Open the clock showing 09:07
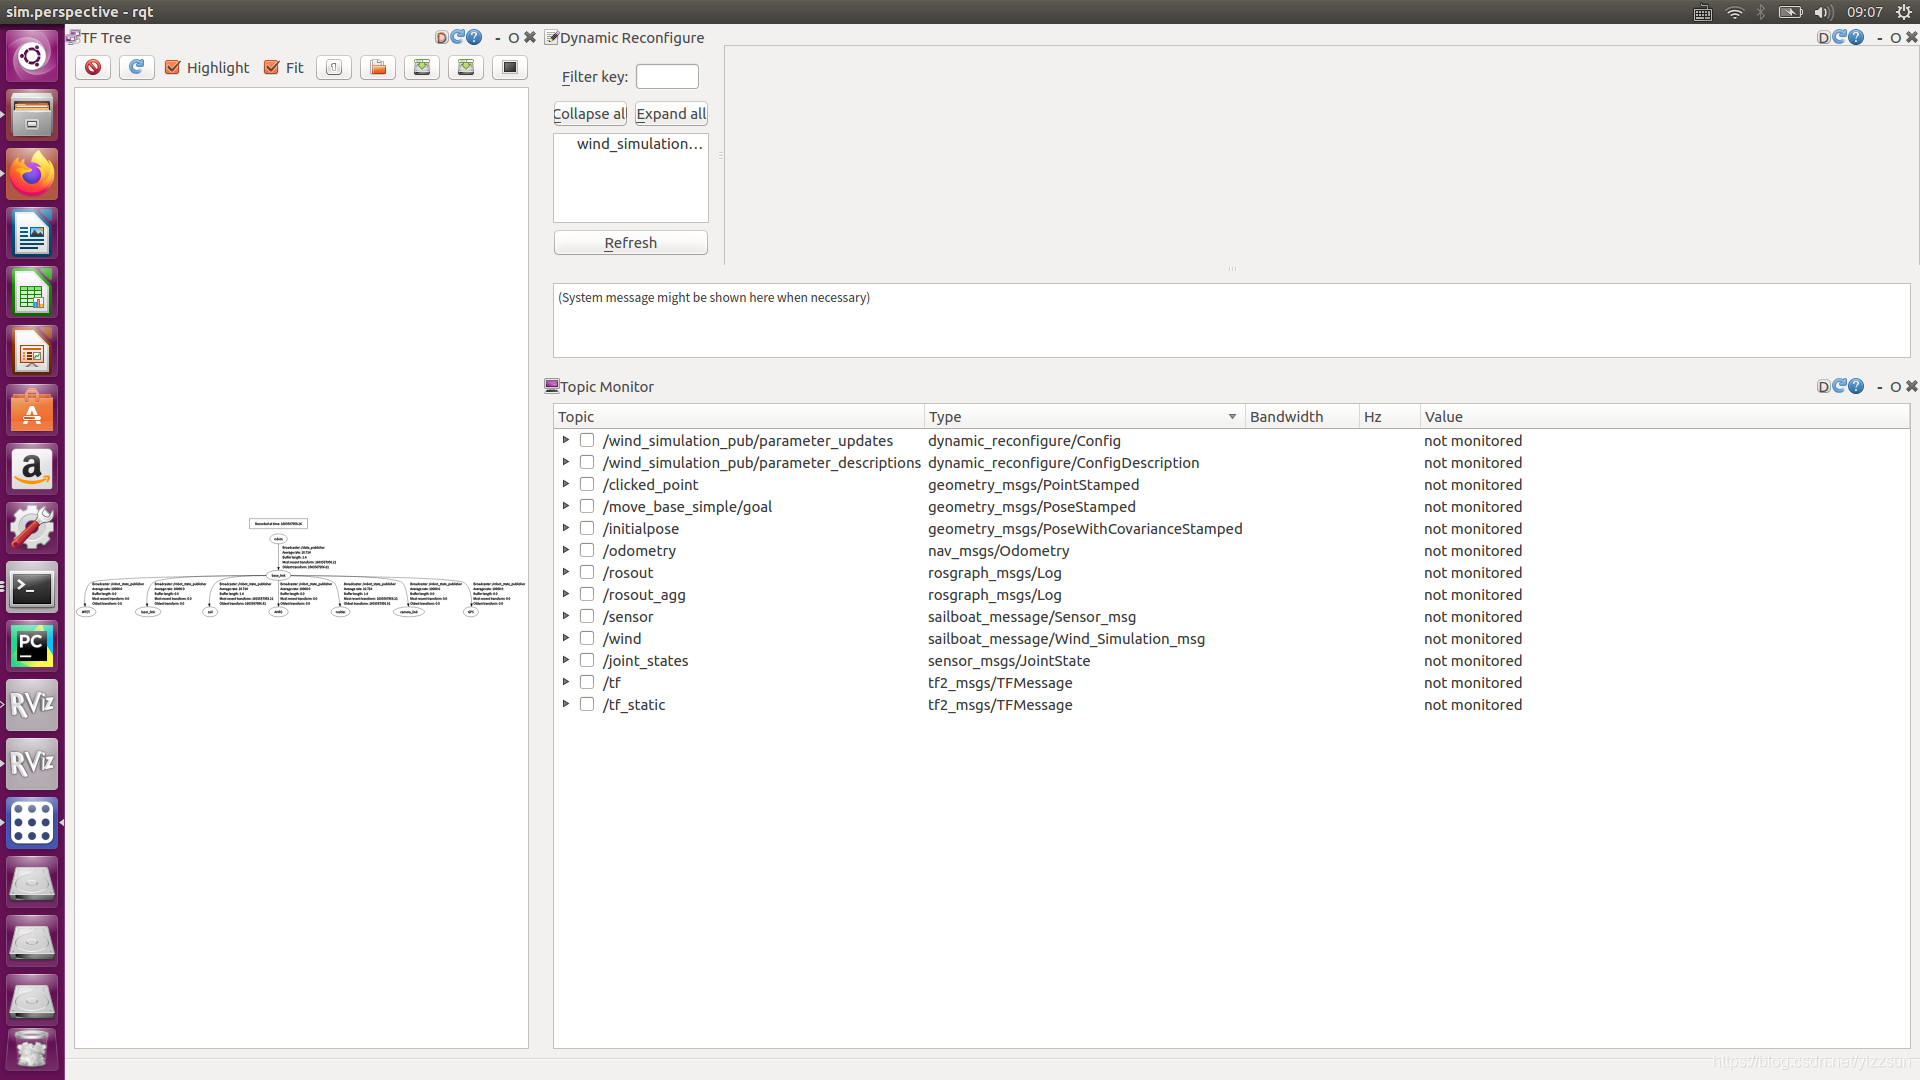Image resolution: width=1920 pixels, height=1080 pixels. 1865,12
